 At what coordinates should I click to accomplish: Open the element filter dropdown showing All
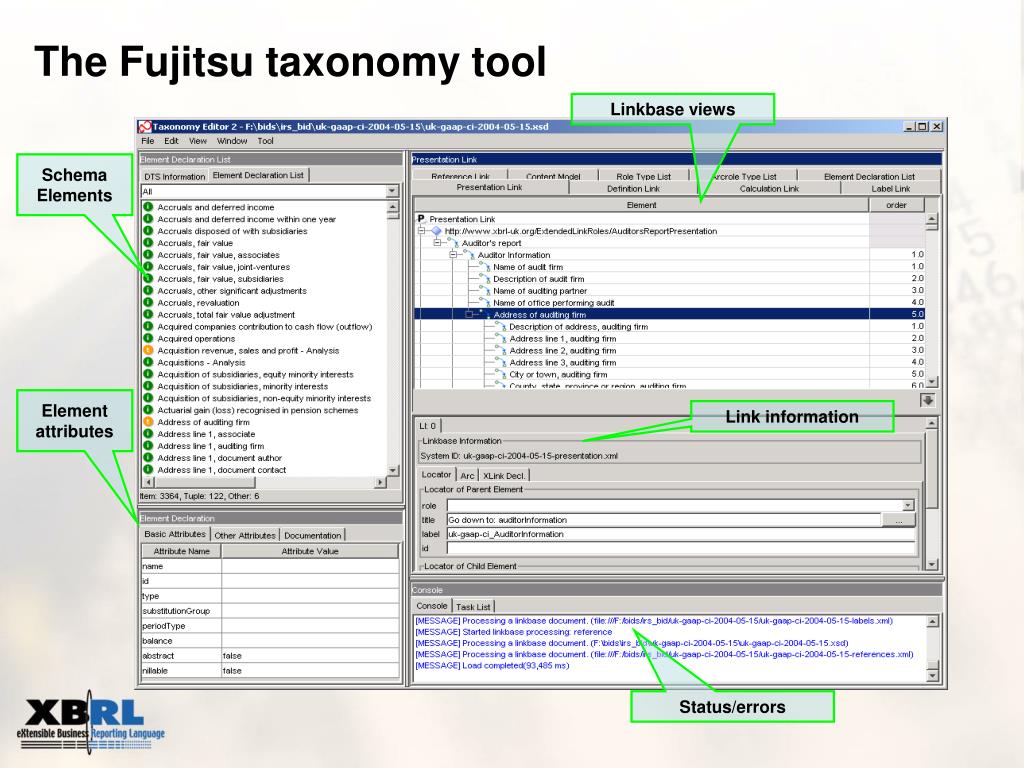[x=392, y=191]
